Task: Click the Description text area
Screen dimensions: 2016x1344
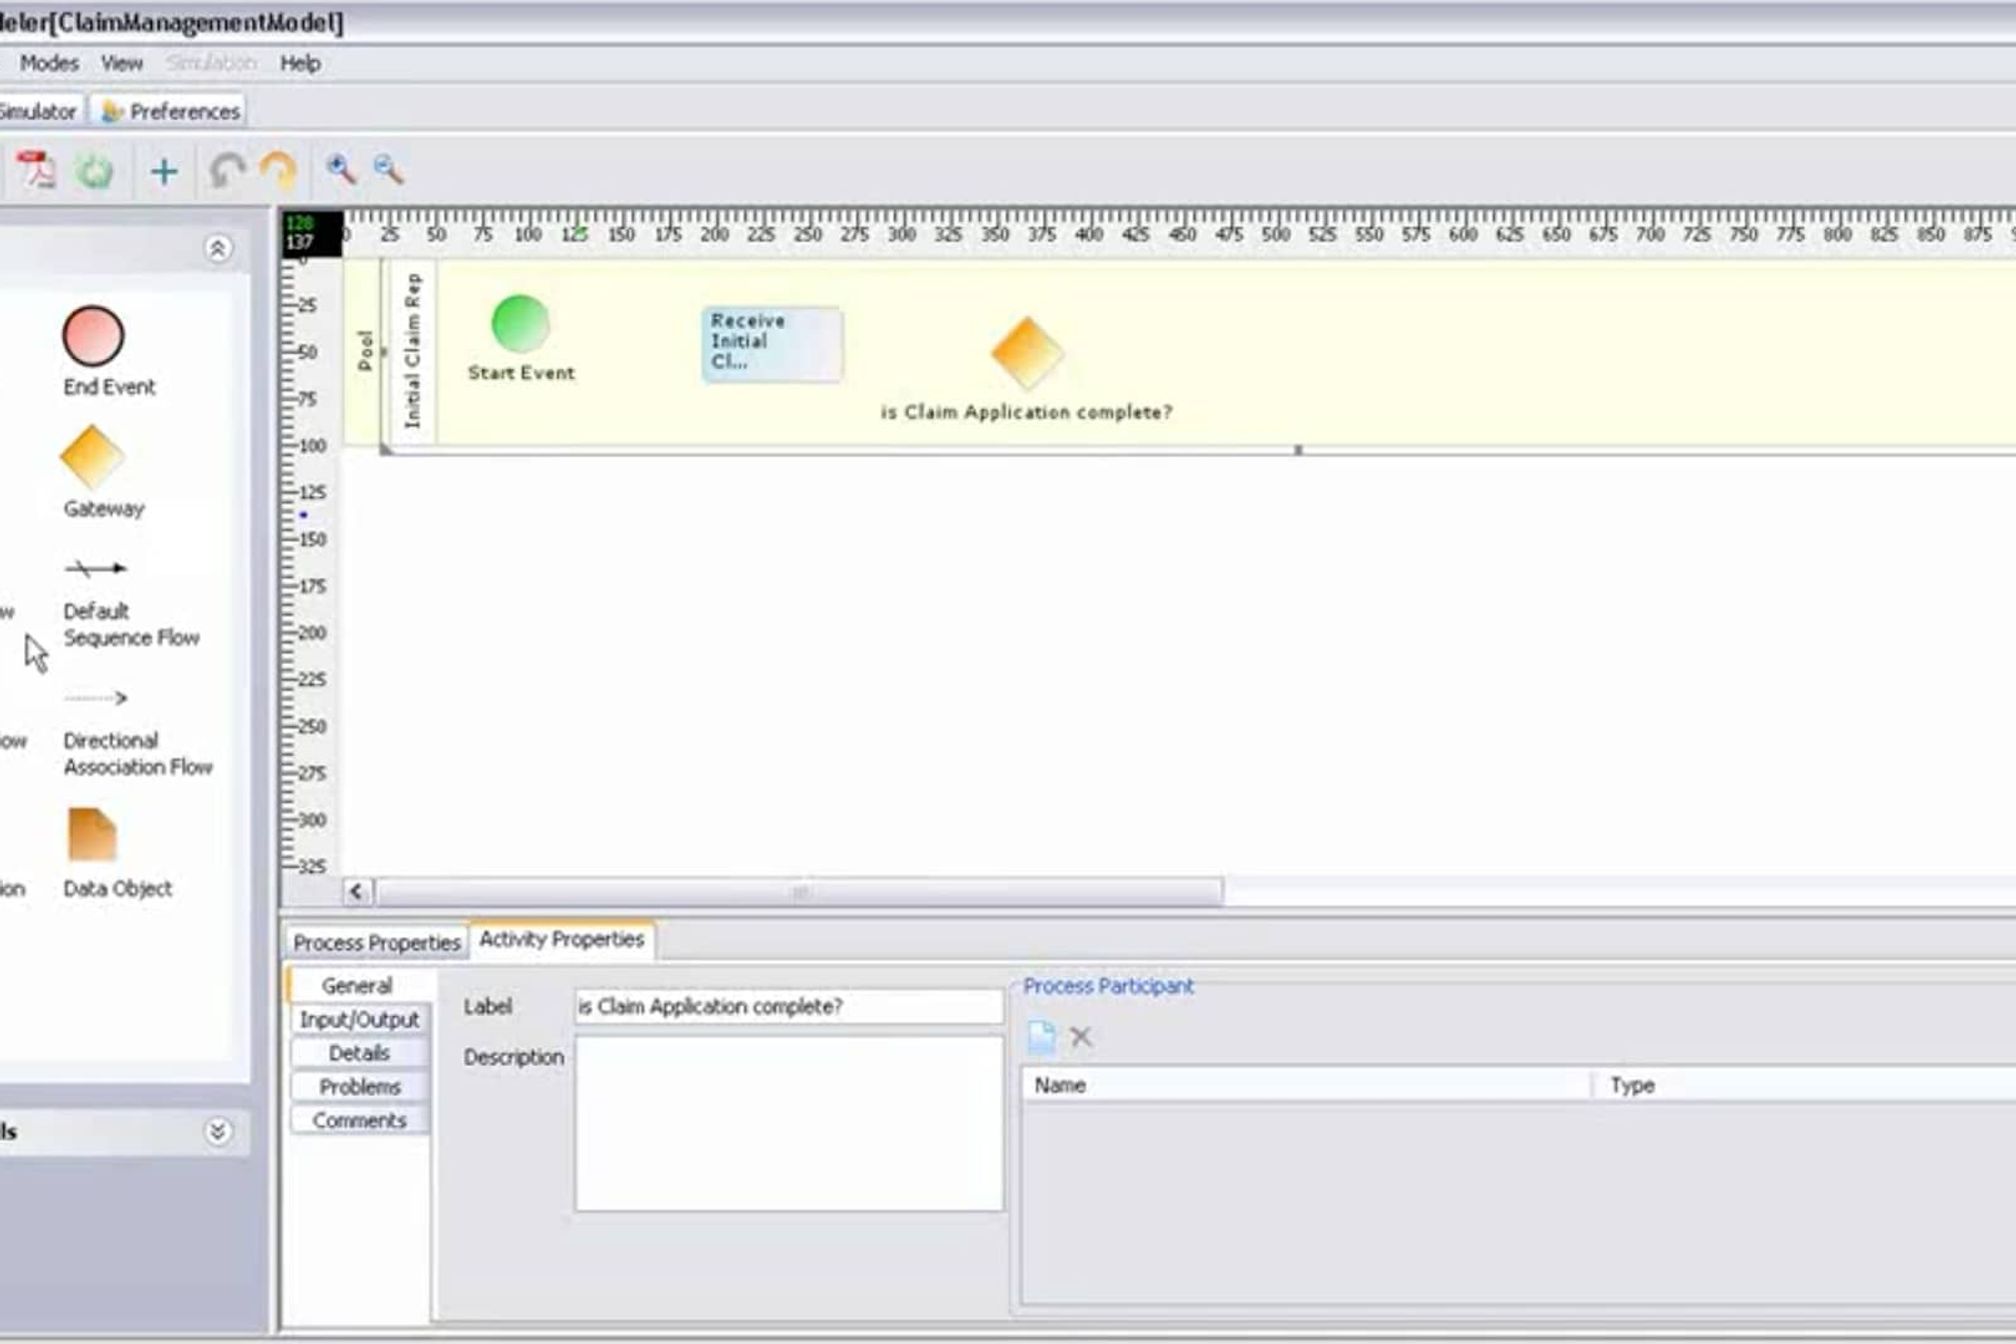Action: coord(788,1123)
